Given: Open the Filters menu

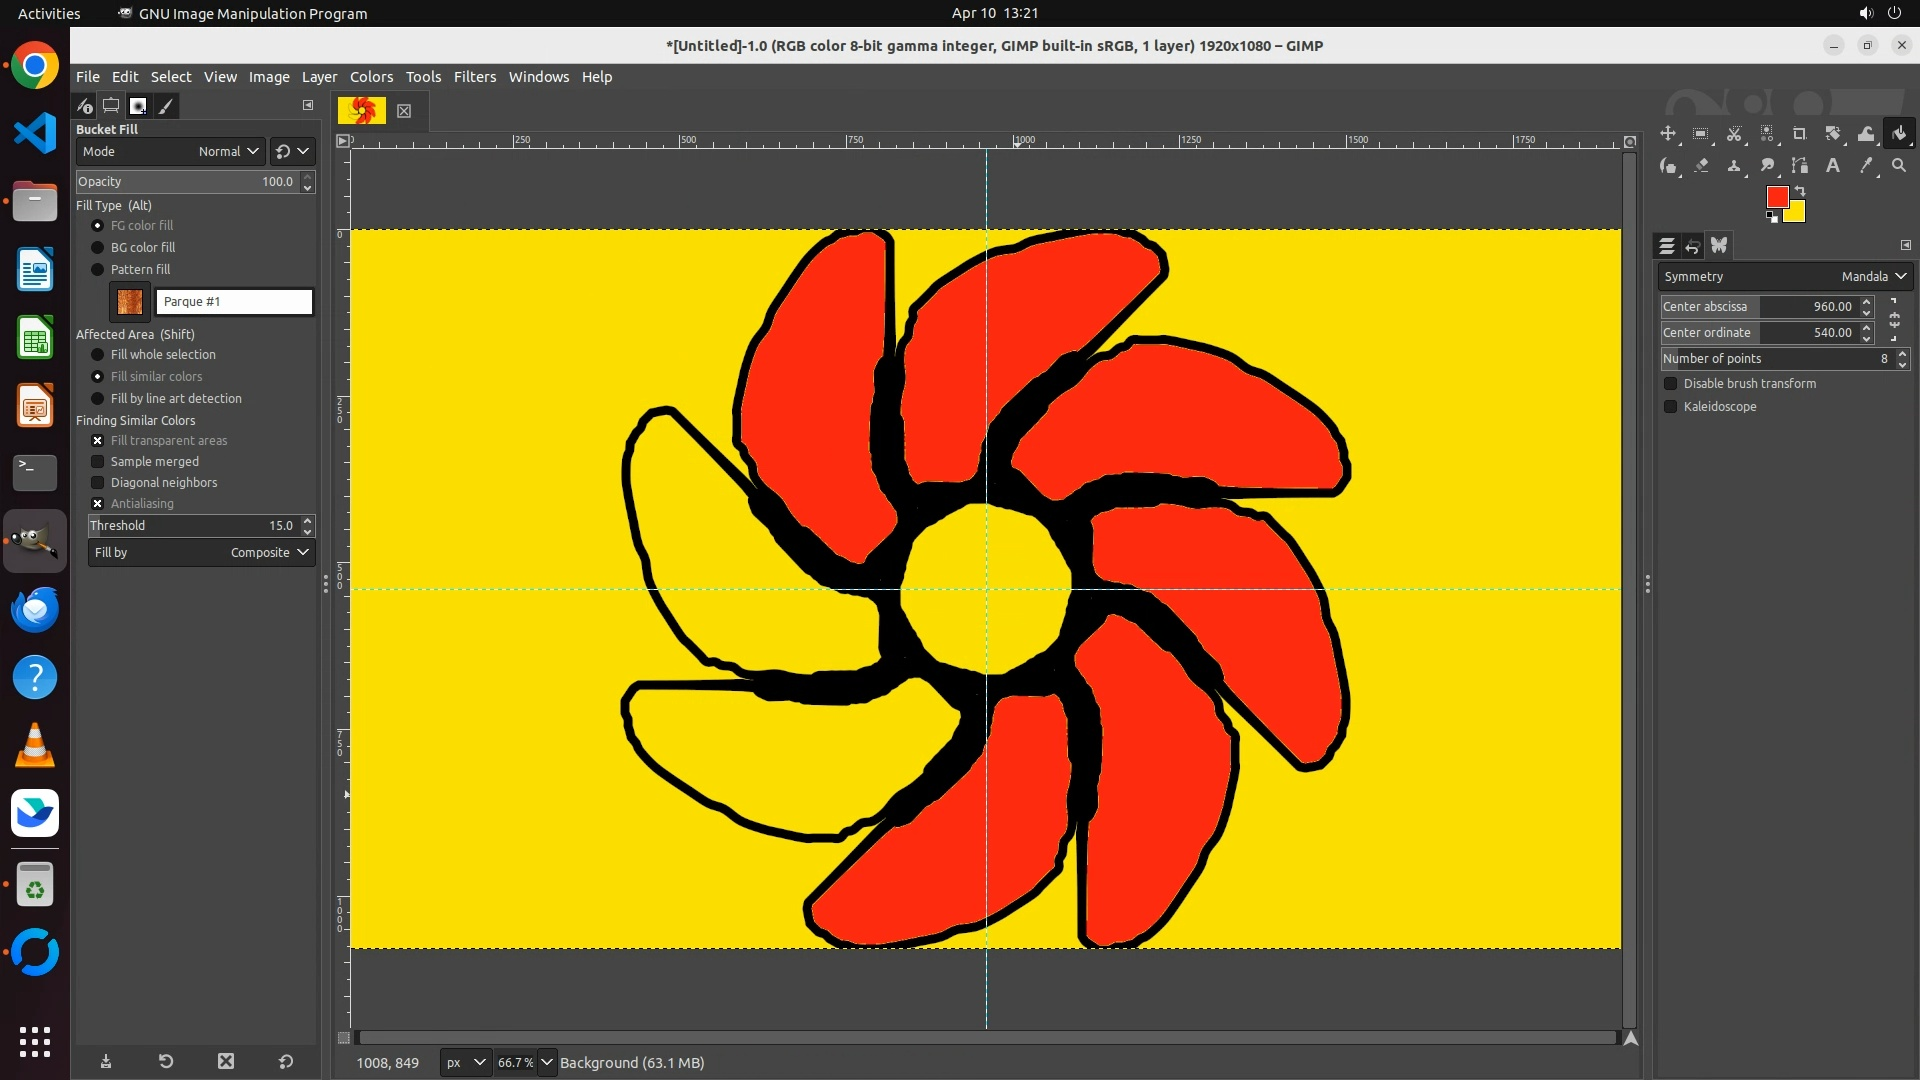Looking at the screenshot, I should tap(474, 77).
